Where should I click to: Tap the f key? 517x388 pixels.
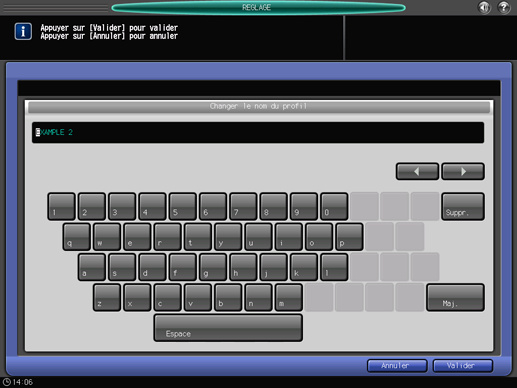coord(183,267)
